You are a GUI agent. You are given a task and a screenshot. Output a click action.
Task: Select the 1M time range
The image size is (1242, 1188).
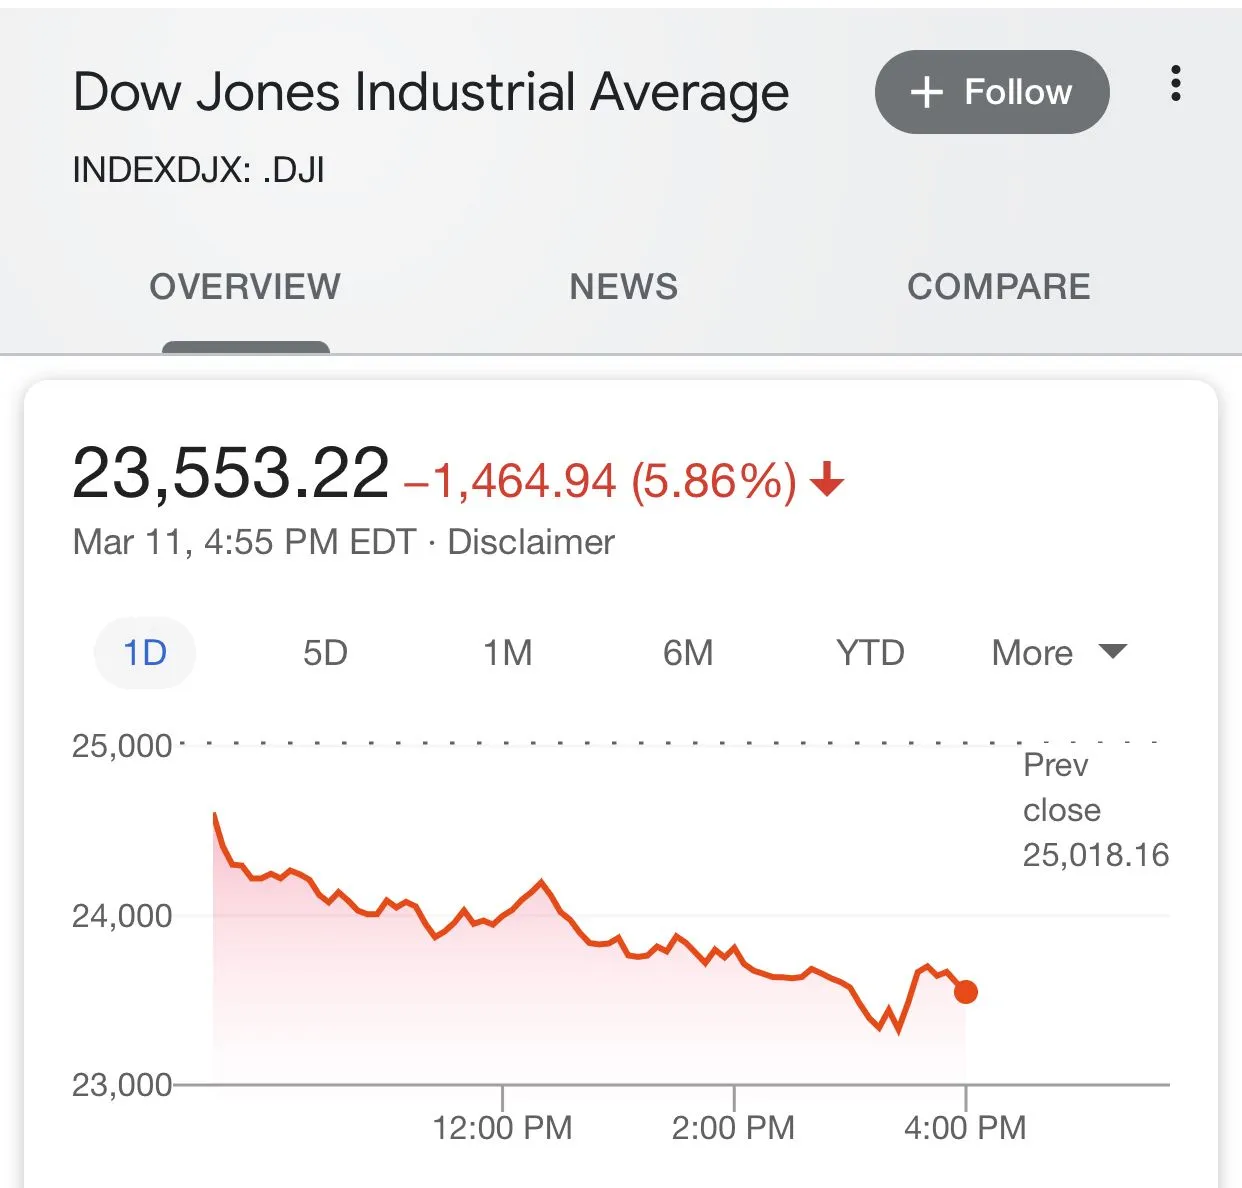tap(507, 653)
